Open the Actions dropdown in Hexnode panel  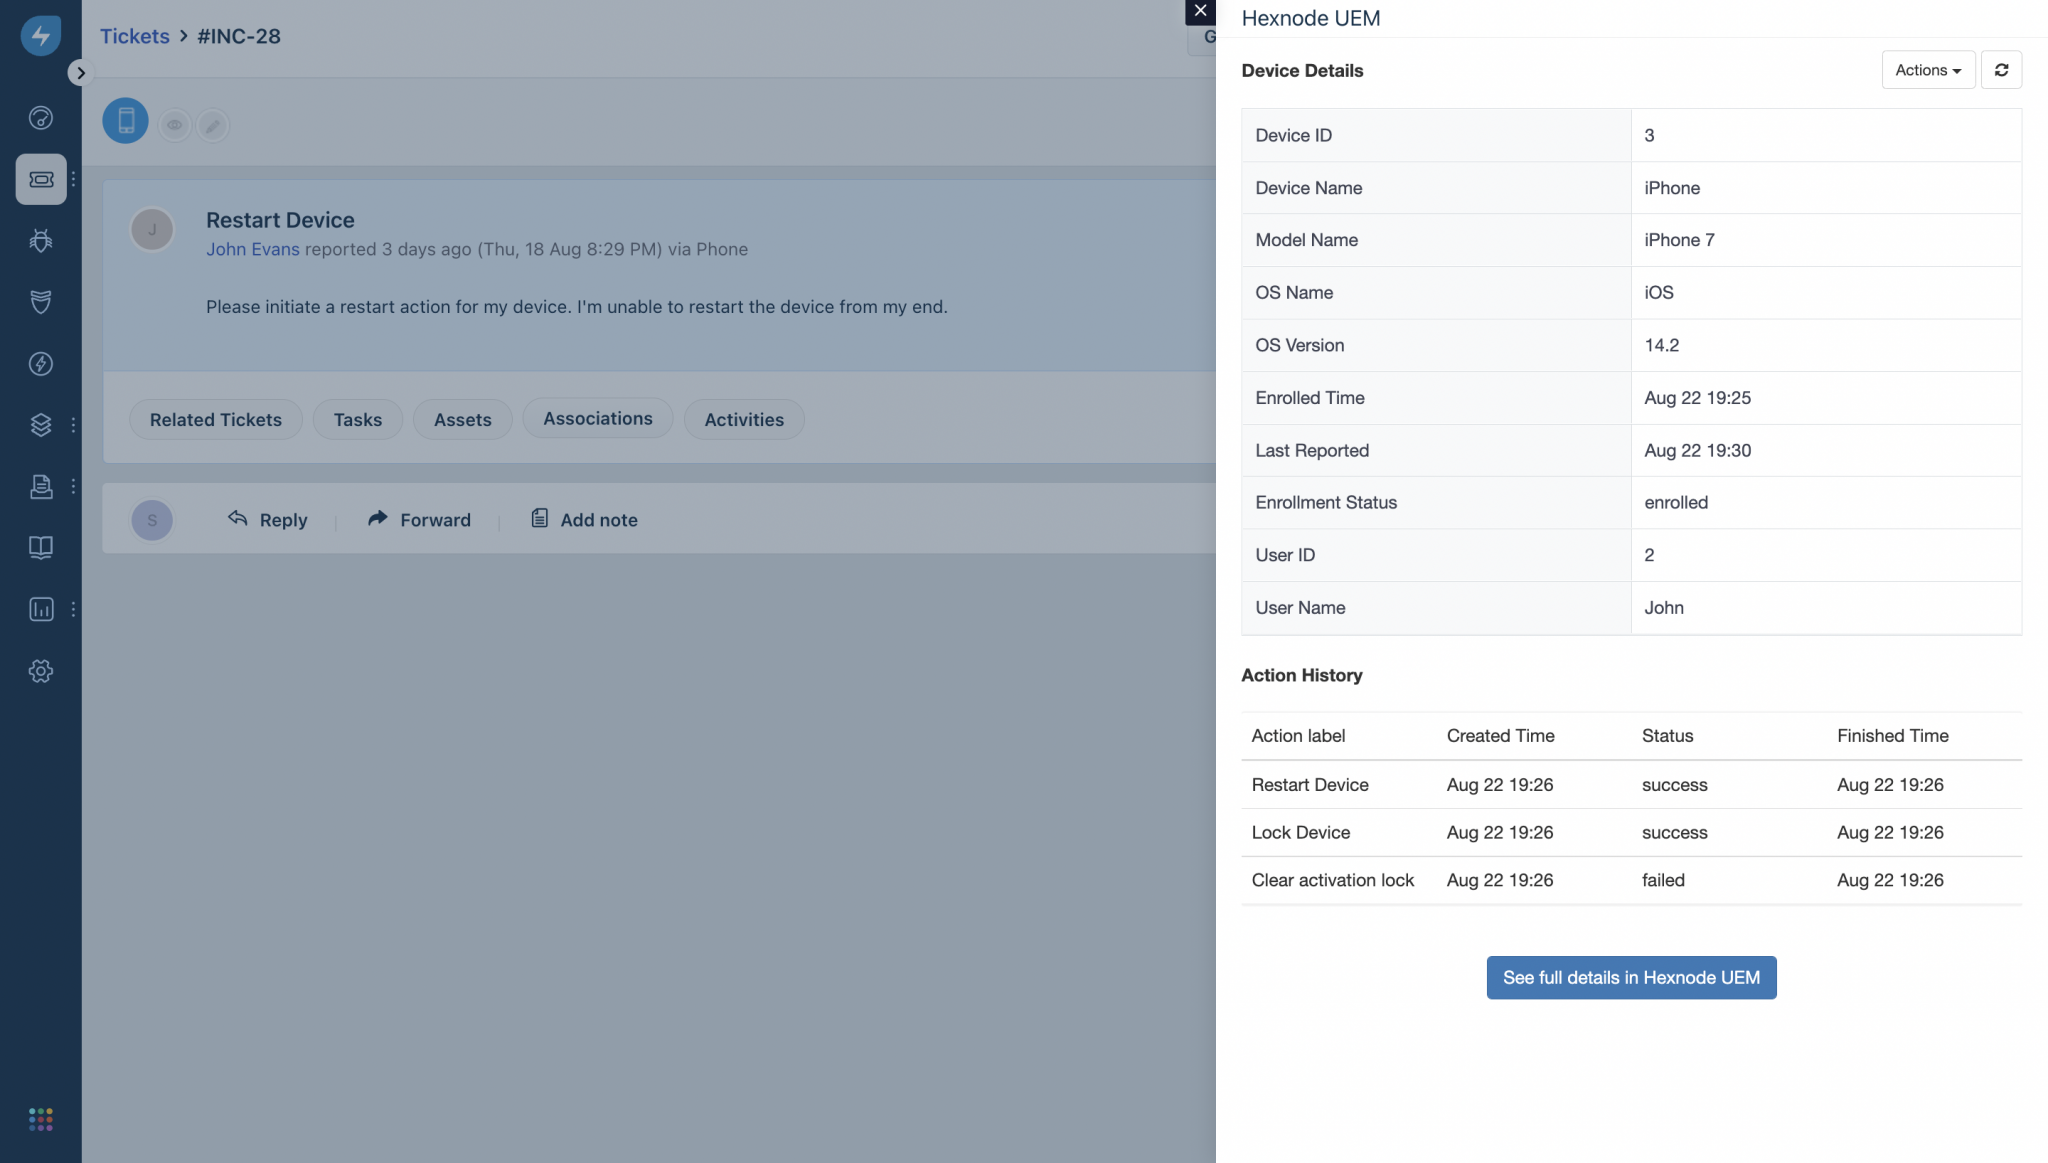tap(1926, 69)
